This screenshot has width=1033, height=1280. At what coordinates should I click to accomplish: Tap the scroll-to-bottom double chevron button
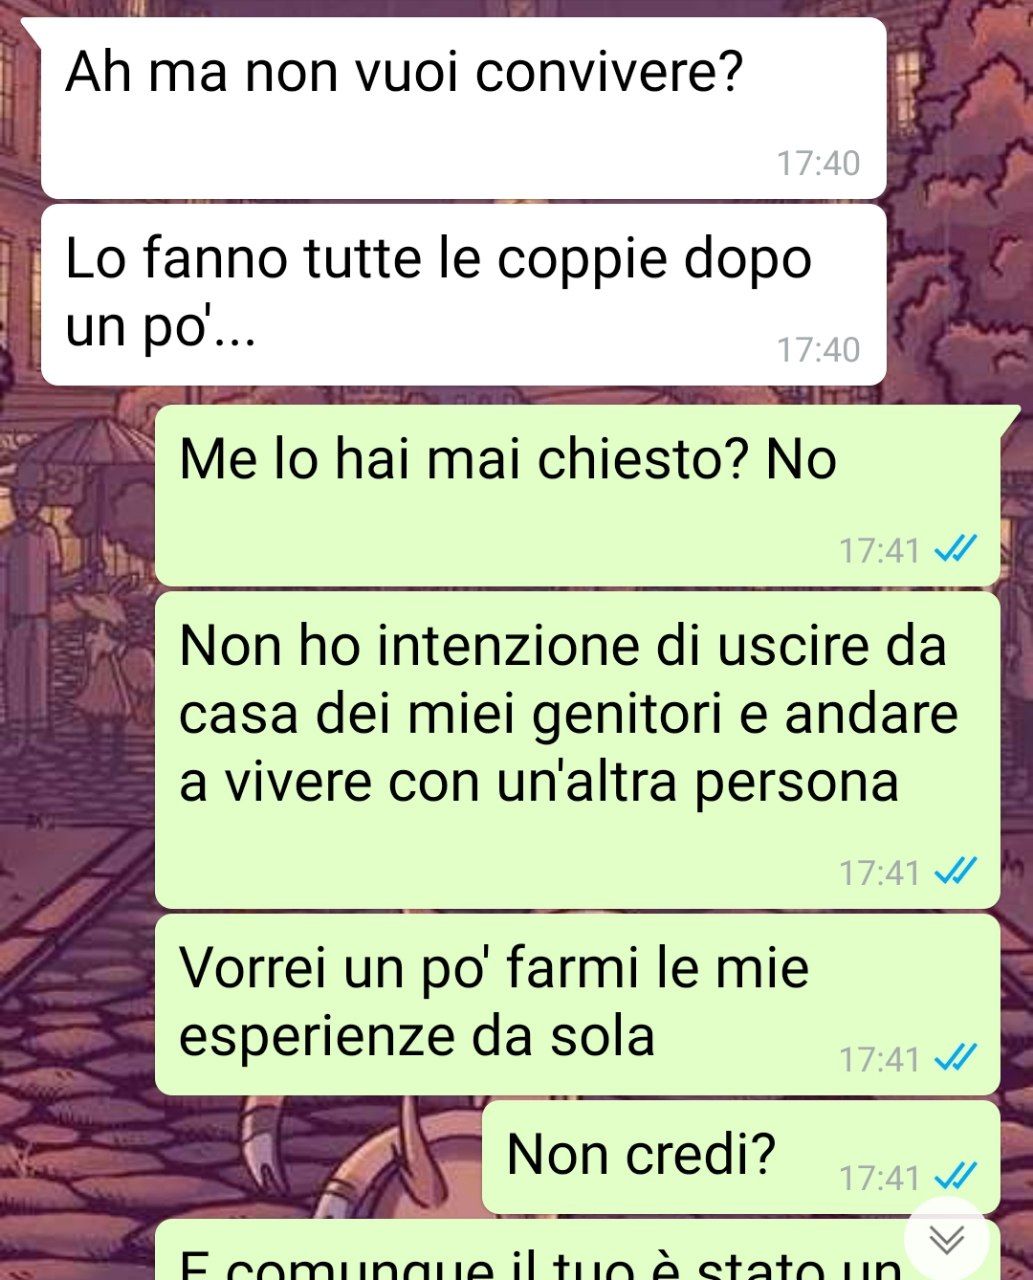tap(945, 1239)
